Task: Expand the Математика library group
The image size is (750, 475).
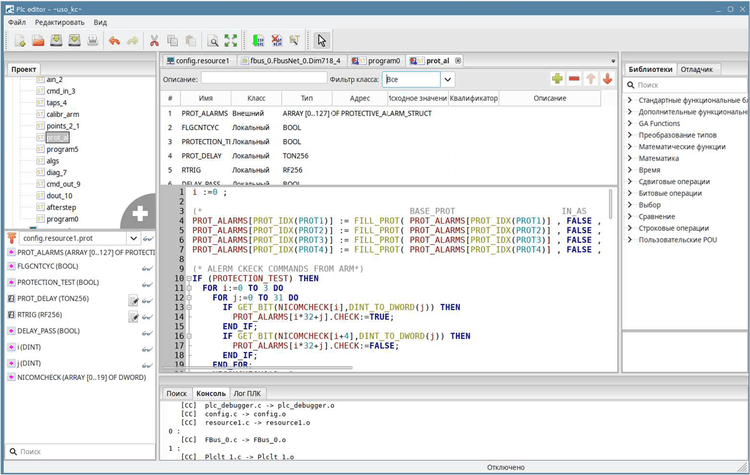Action: click(x=630, y=158)
